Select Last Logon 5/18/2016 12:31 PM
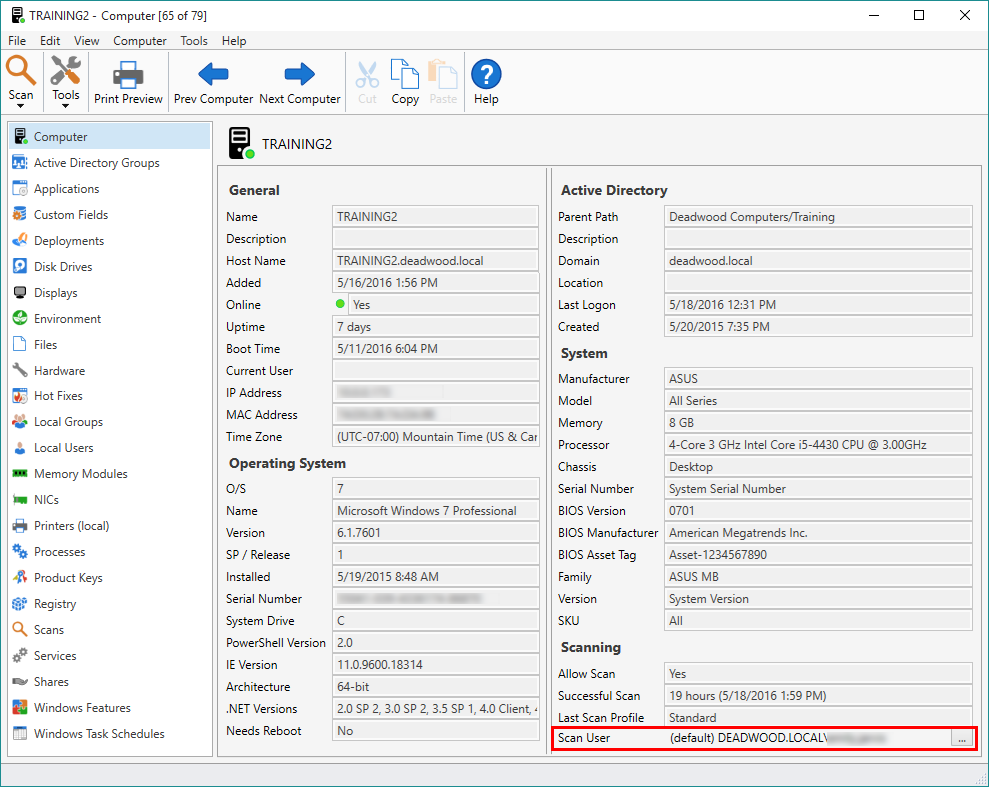 pos(818,305)
